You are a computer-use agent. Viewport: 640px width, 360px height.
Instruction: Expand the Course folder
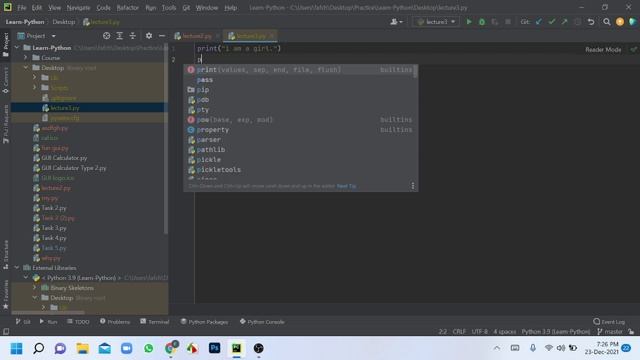pos(26,58)
